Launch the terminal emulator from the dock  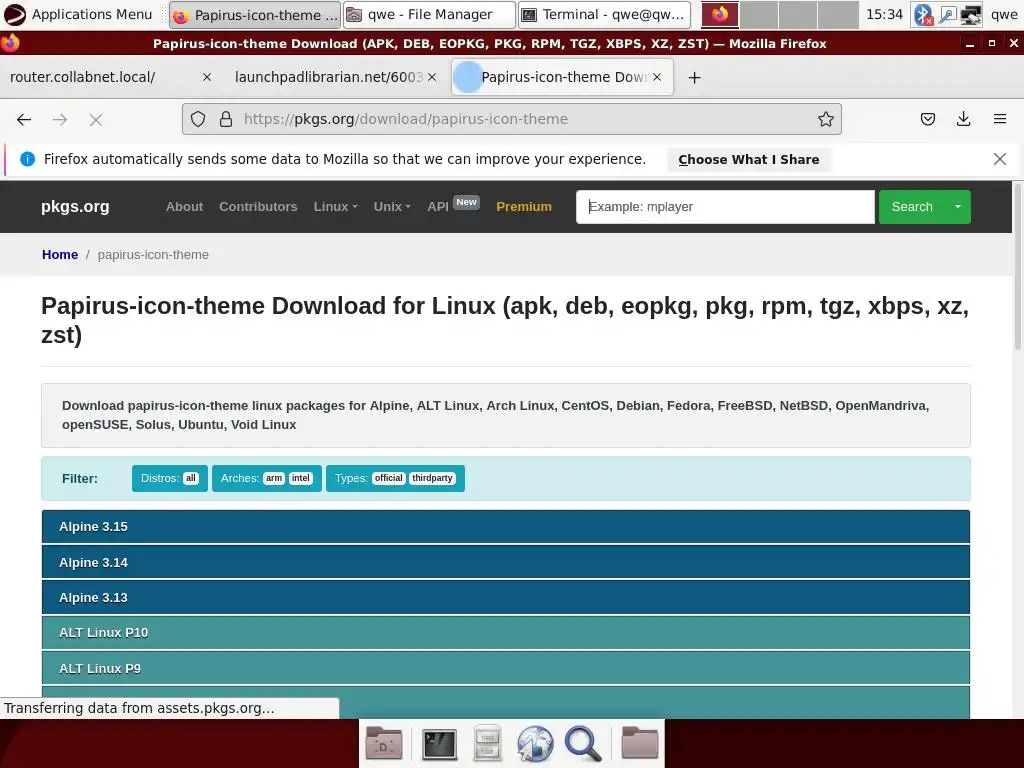(439, 744)
